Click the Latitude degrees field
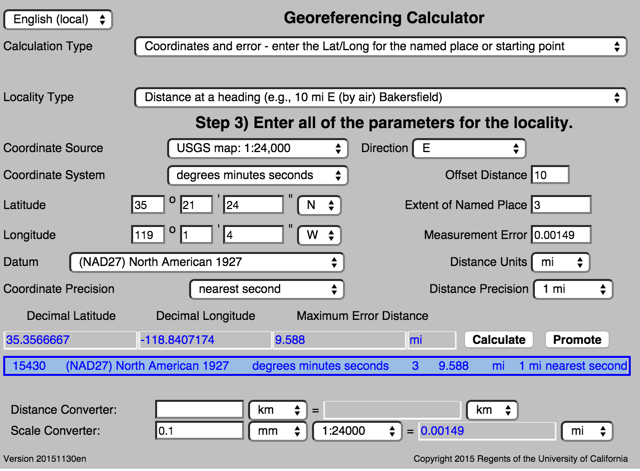This screenshot has height=471, width=640. tap(147, 205)
